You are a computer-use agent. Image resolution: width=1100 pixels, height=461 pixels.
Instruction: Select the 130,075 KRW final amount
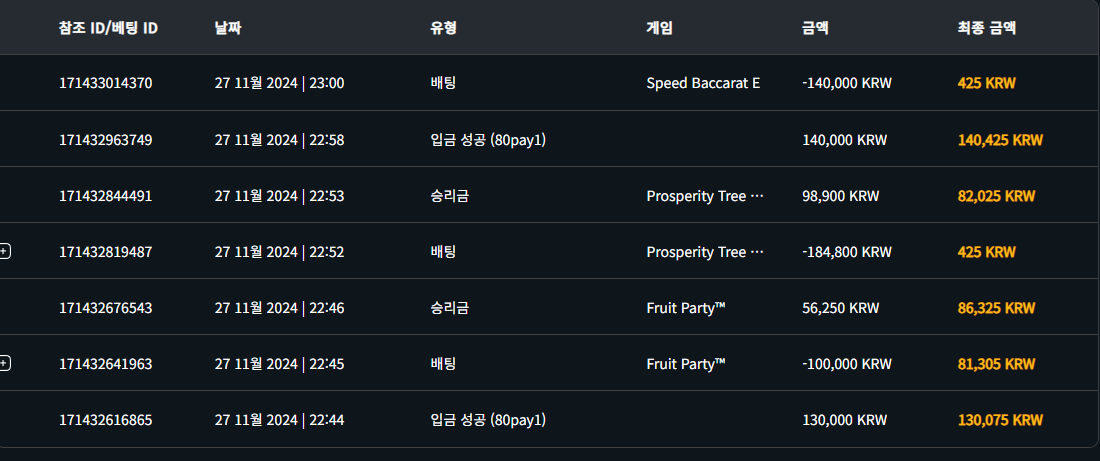[1000, 420]
